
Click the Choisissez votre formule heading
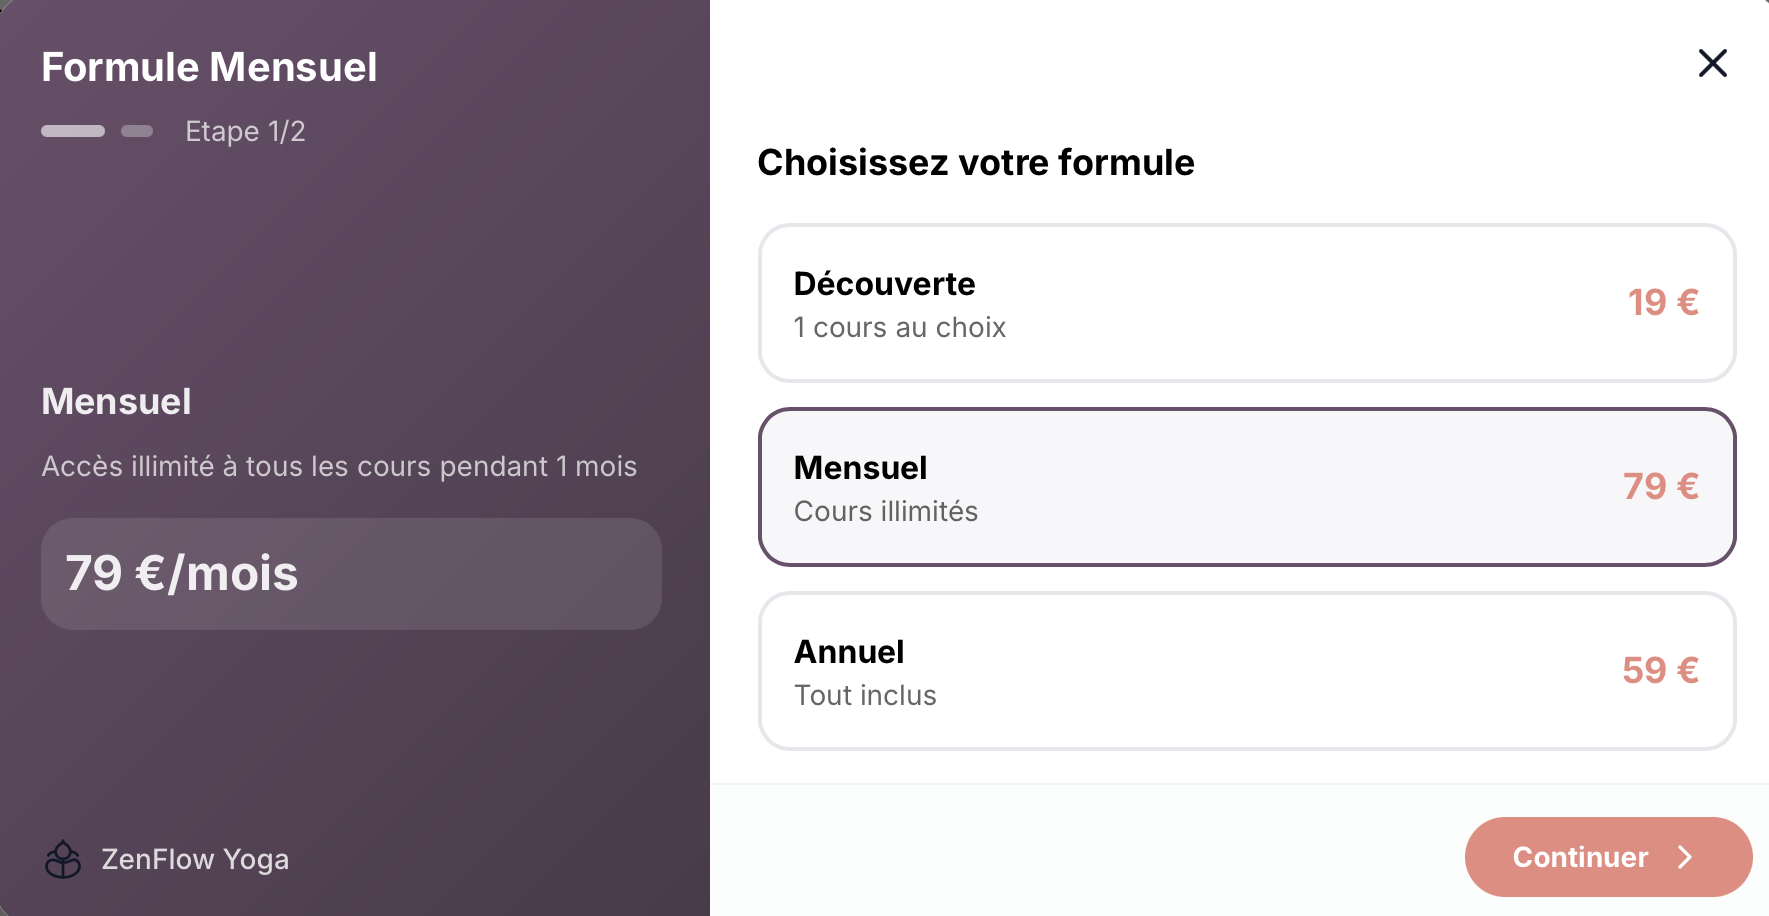(x=975, y=162)
